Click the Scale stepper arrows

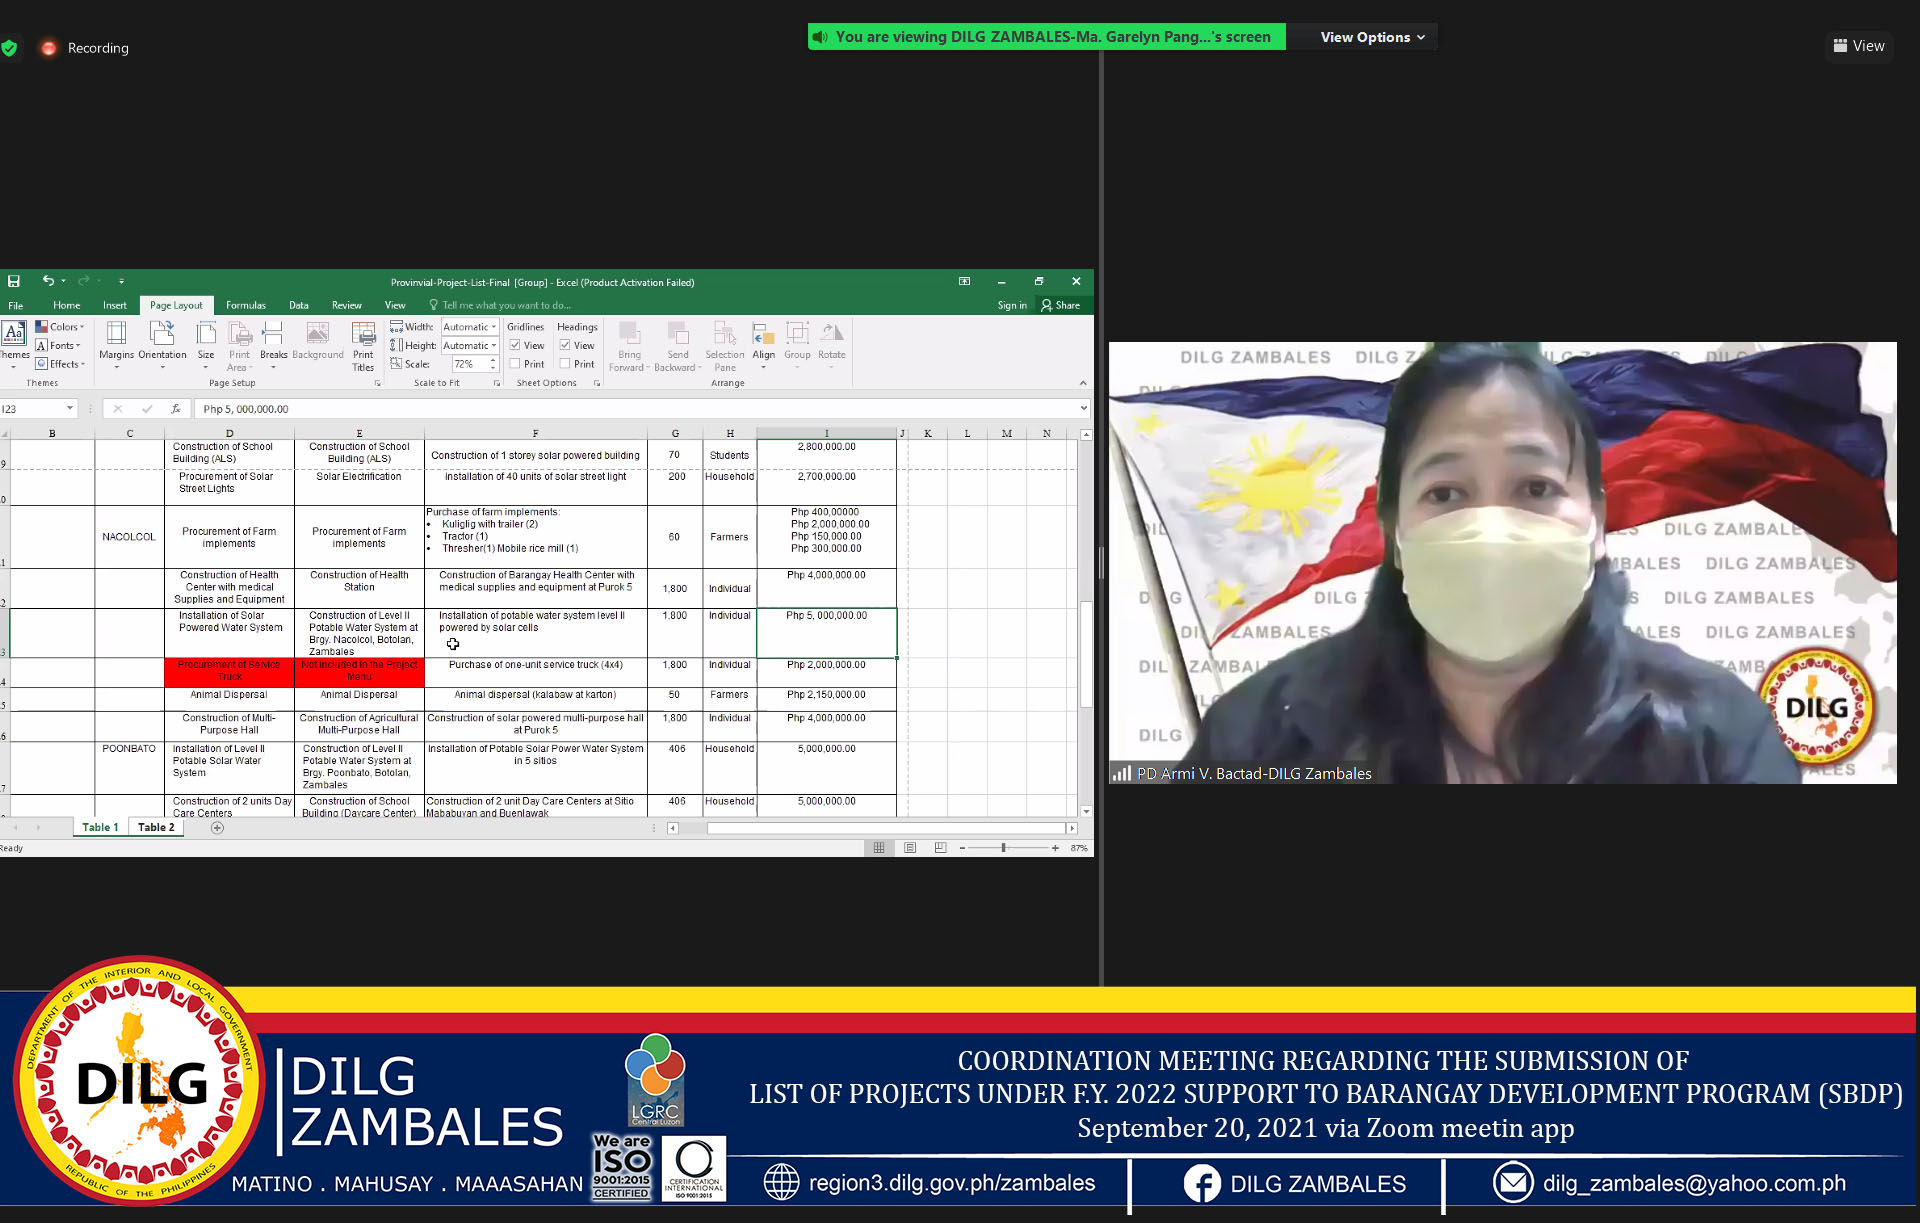(493, 364)
